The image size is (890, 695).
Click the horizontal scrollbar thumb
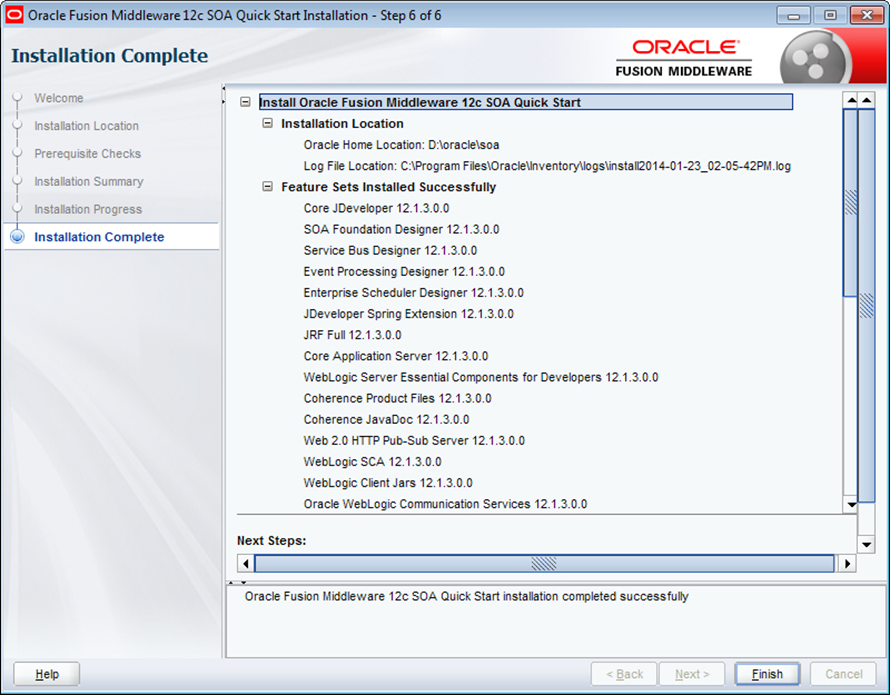(x=544, y=564)
